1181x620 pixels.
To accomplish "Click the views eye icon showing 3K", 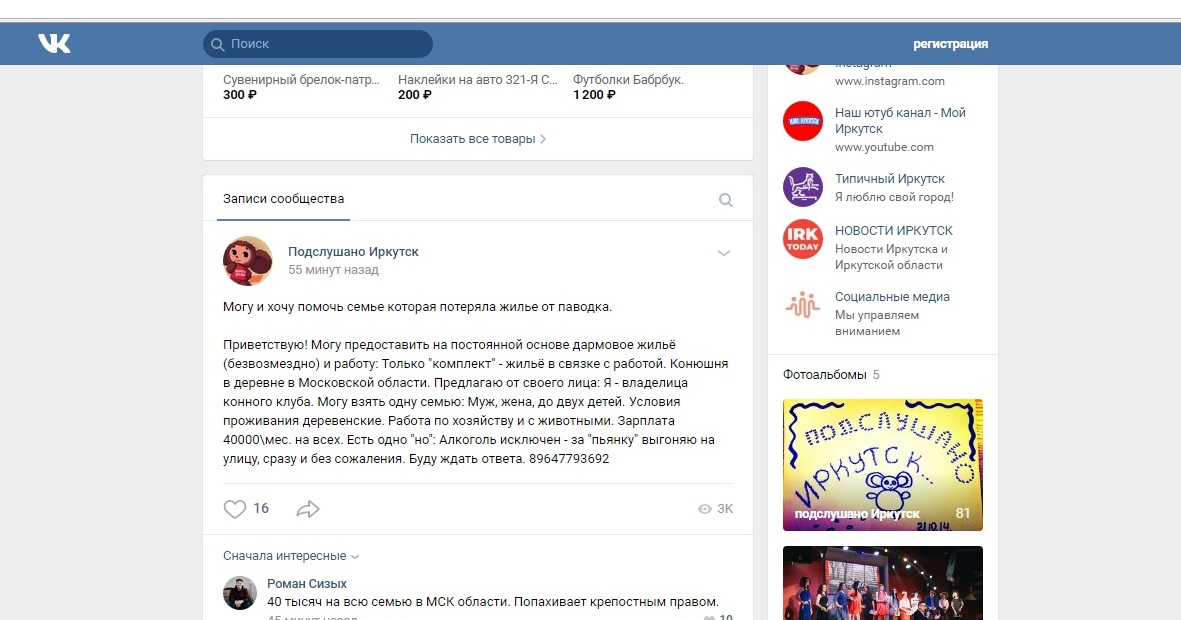I will 705,509.
